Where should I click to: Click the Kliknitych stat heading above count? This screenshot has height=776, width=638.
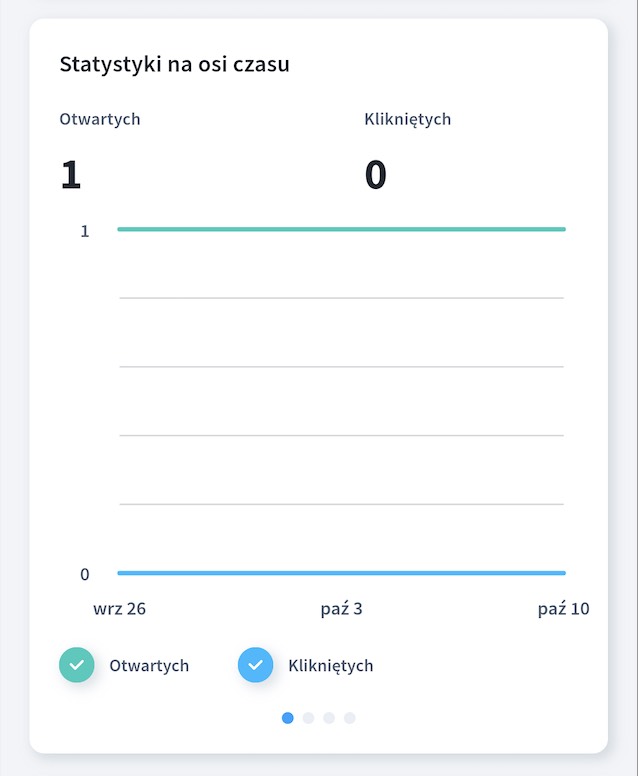coord(408,119)
